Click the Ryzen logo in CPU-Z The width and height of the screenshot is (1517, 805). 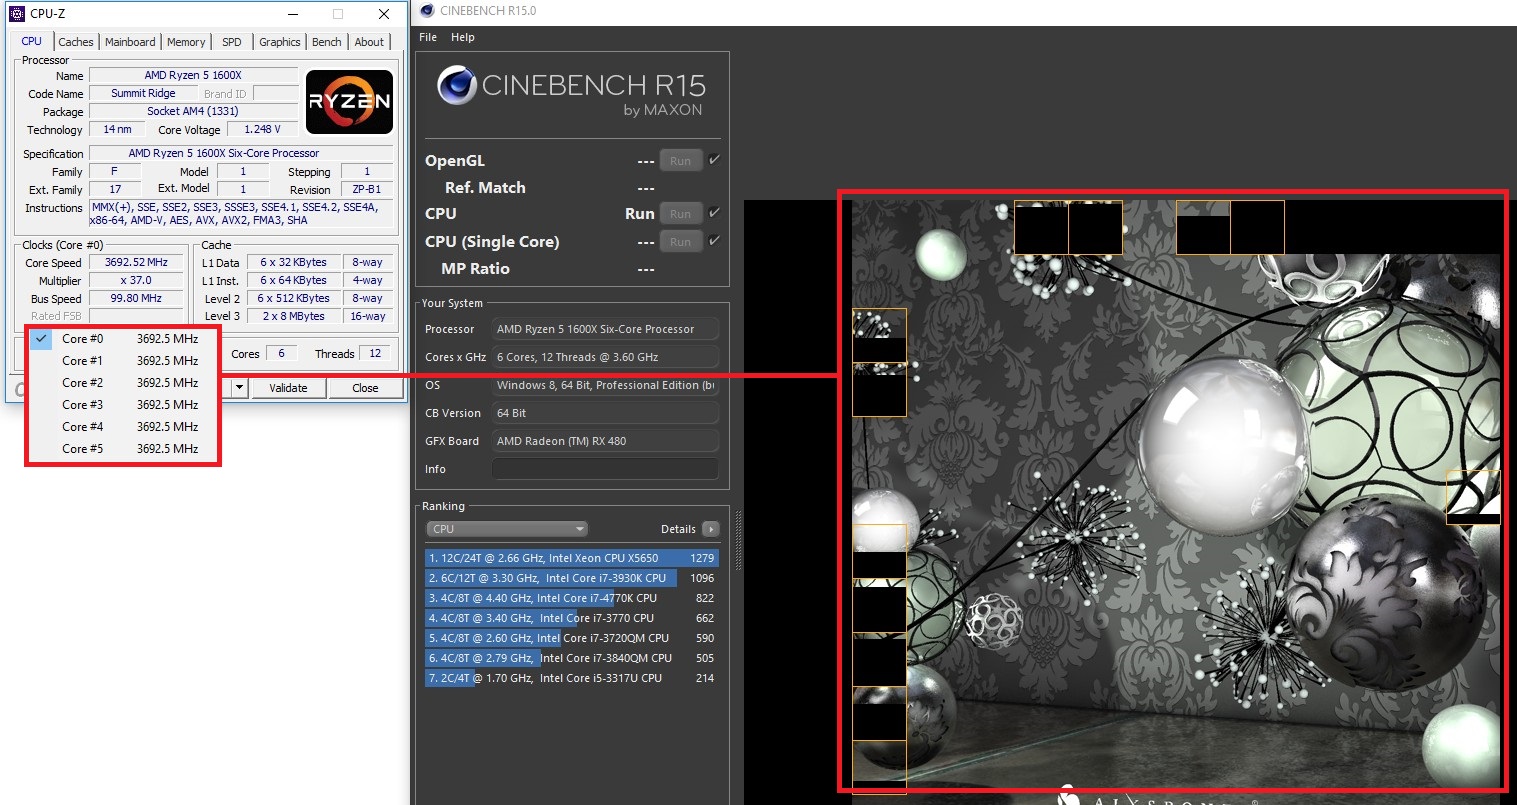coord(349,101)
